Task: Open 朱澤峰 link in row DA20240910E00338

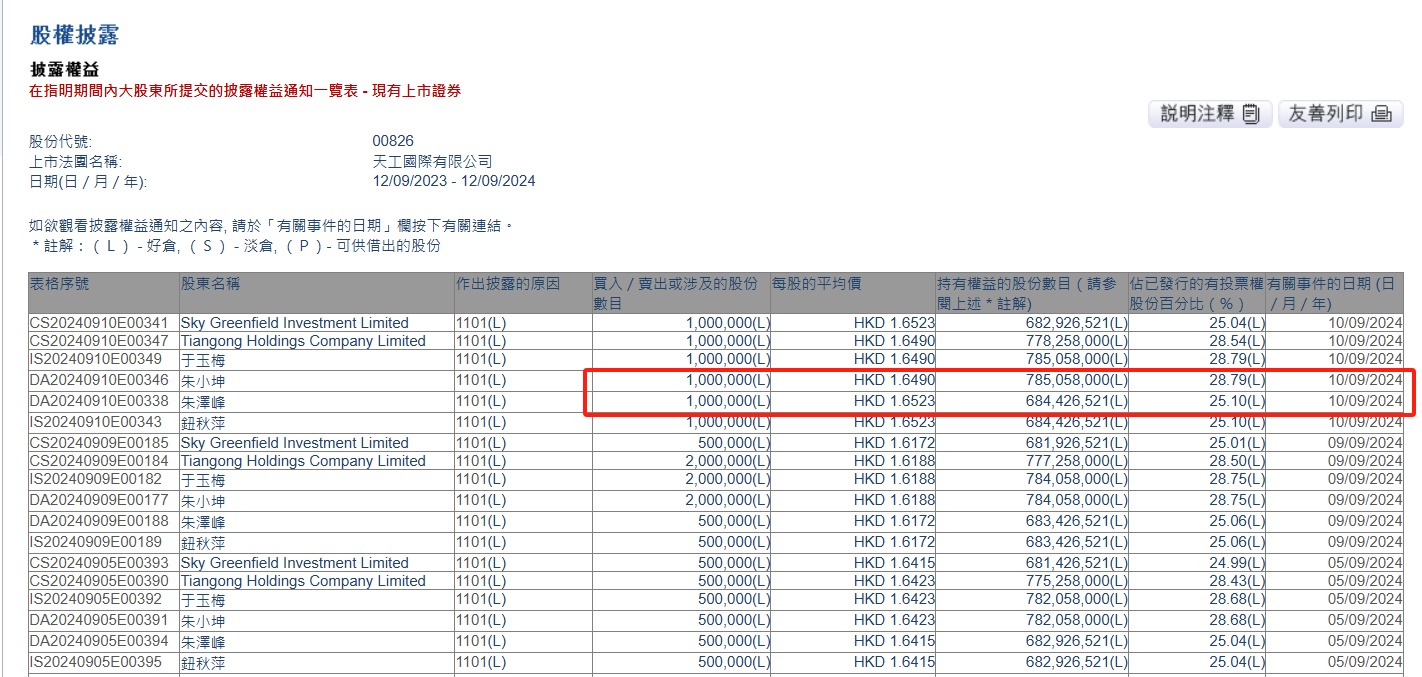Action: pos(203,401)
